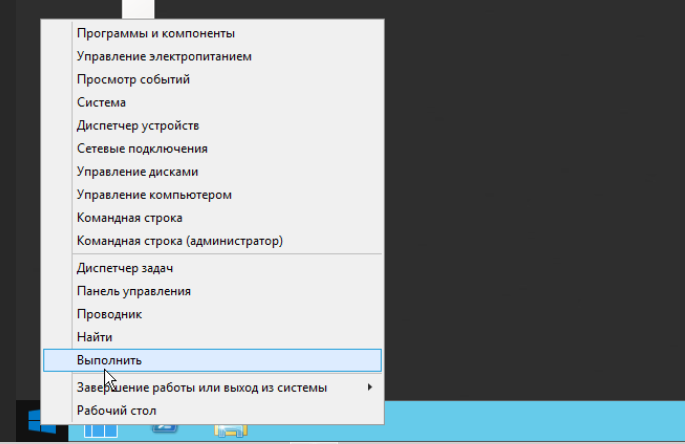The width and height of the screenshot is (685, 444).
Task: Run Командная строка (администратор)
Action: tap(180, 241)
